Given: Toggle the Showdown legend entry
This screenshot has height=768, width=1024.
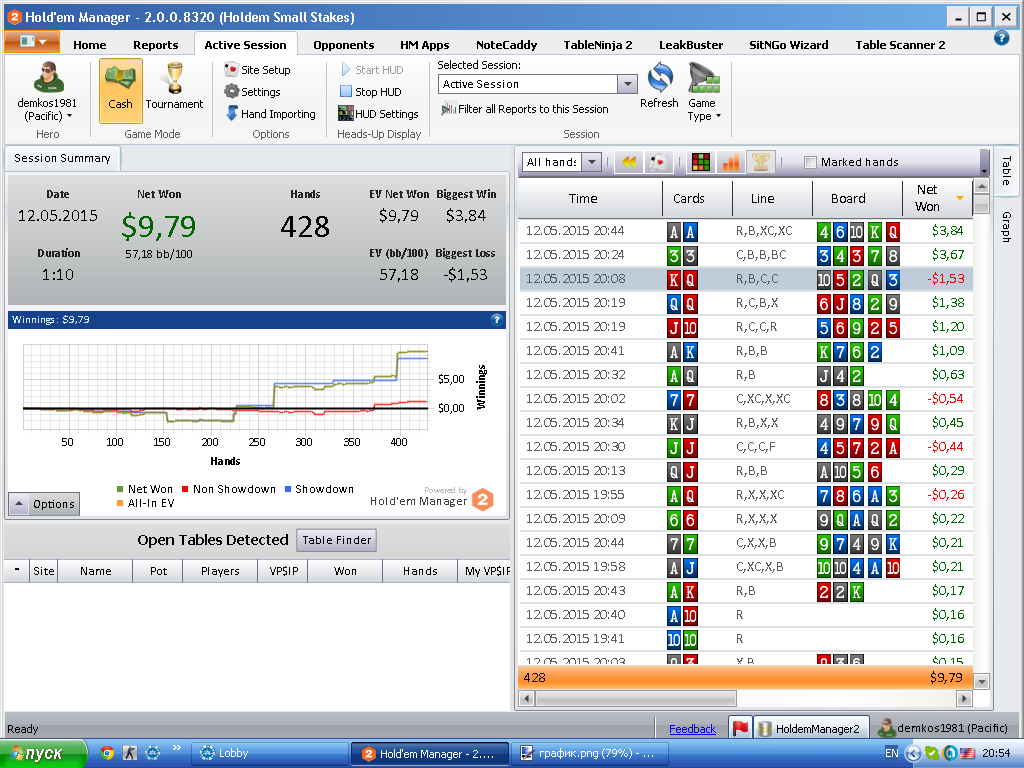Looking at the screenshot, I should [x=319, y=489].
